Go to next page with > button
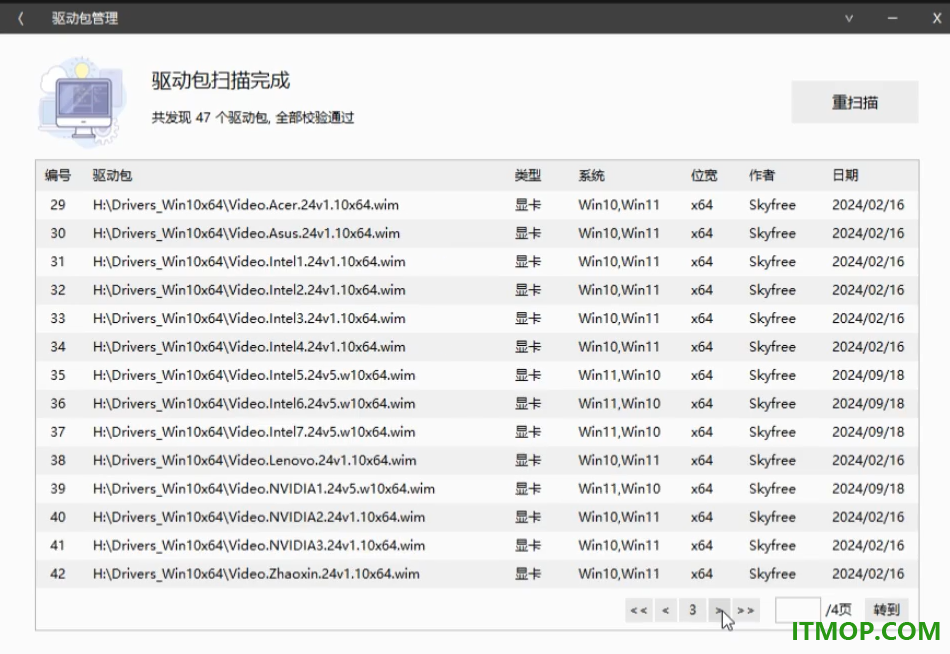This screenshot has width=950, height=654. click(719, 610)
